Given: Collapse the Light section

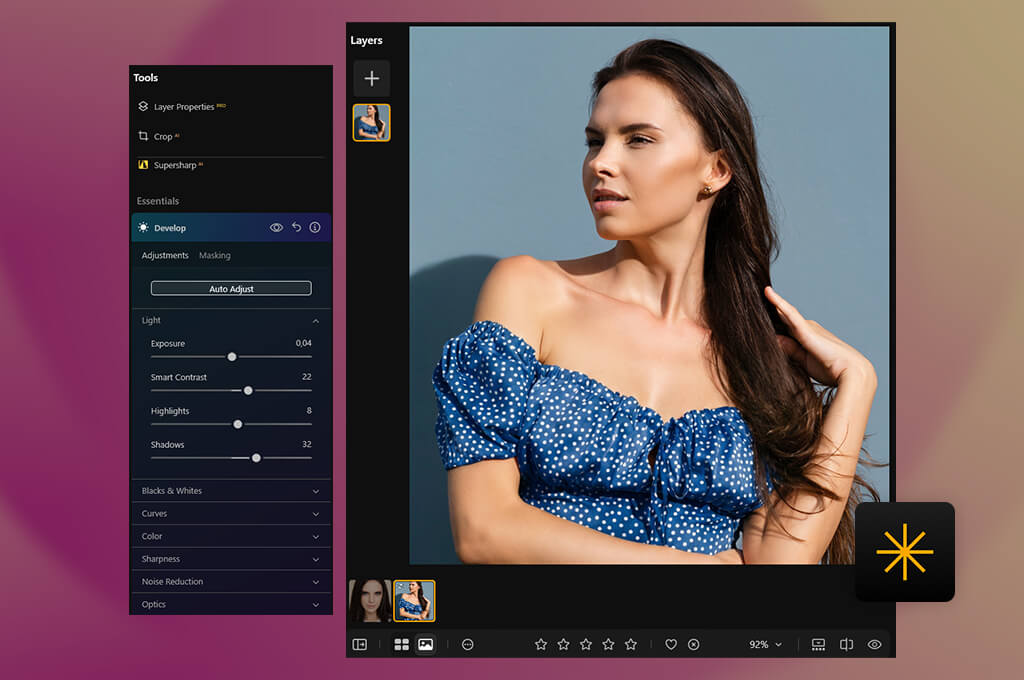Looking at the screenshot, I should (x=315, y=321).
